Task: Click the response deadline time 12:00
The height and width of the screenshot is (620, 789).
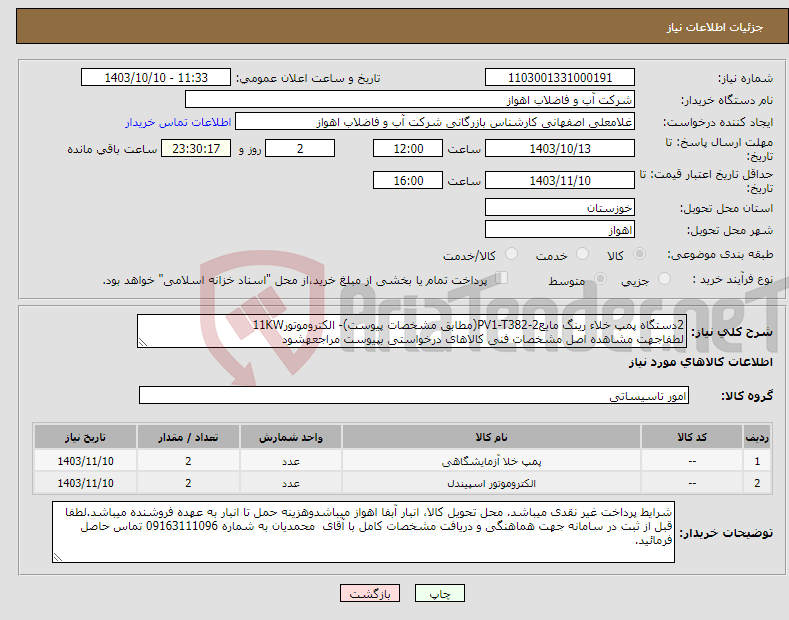Action: [x=408, y=148]
